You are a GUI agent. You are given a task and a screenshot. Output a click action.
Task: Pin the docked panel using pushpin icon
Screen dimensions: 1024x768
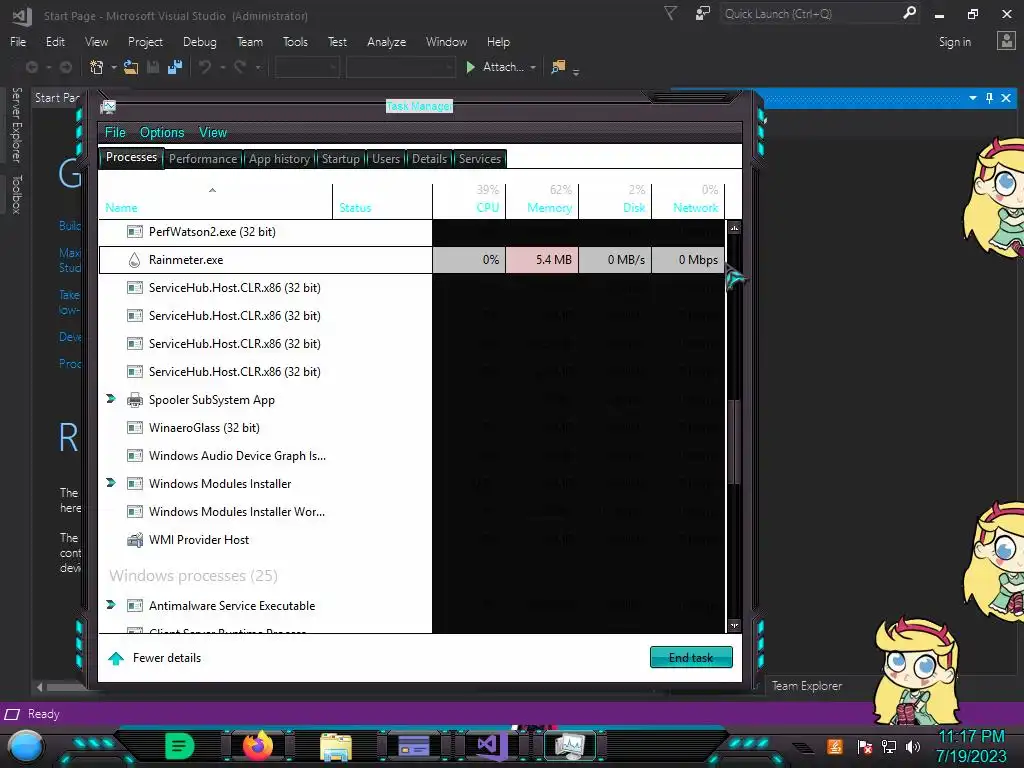click(989, 98)
